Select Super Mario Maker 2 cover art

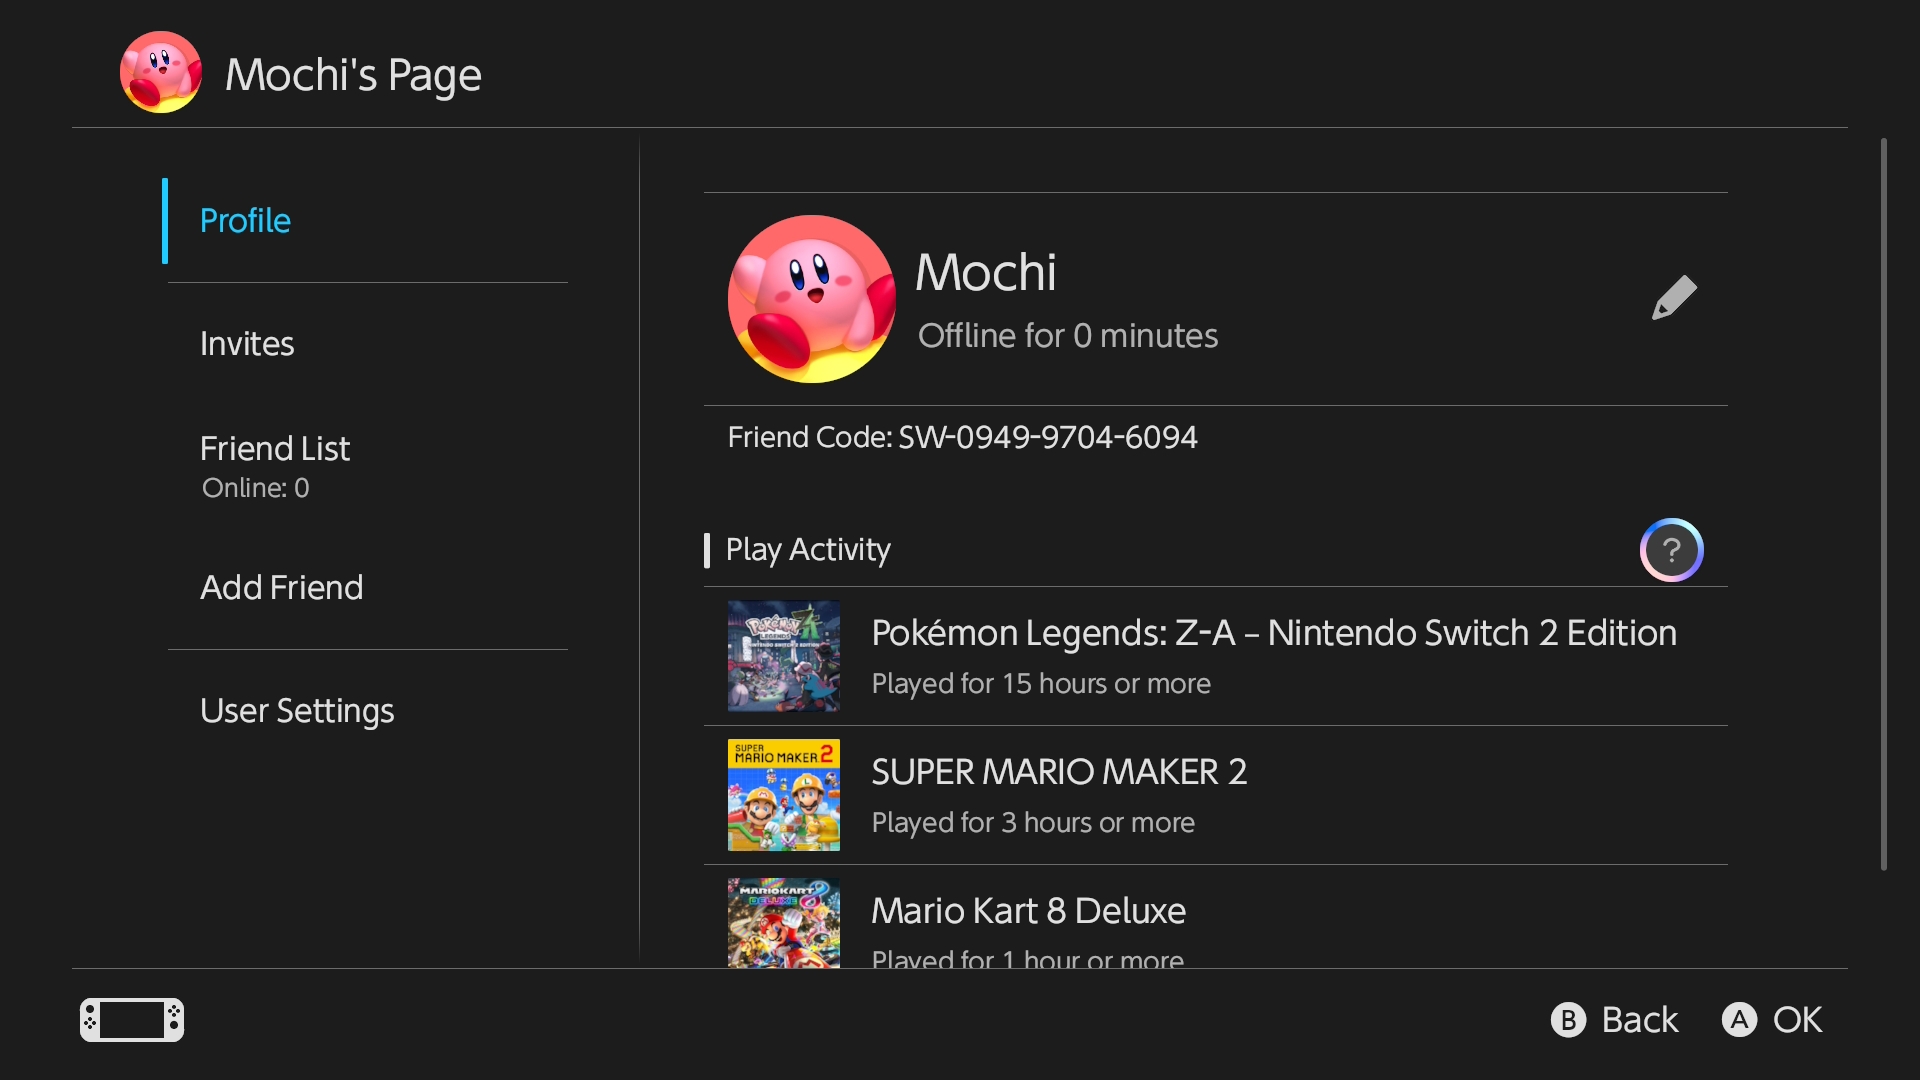pyautogui.click(x=784, y=795)
